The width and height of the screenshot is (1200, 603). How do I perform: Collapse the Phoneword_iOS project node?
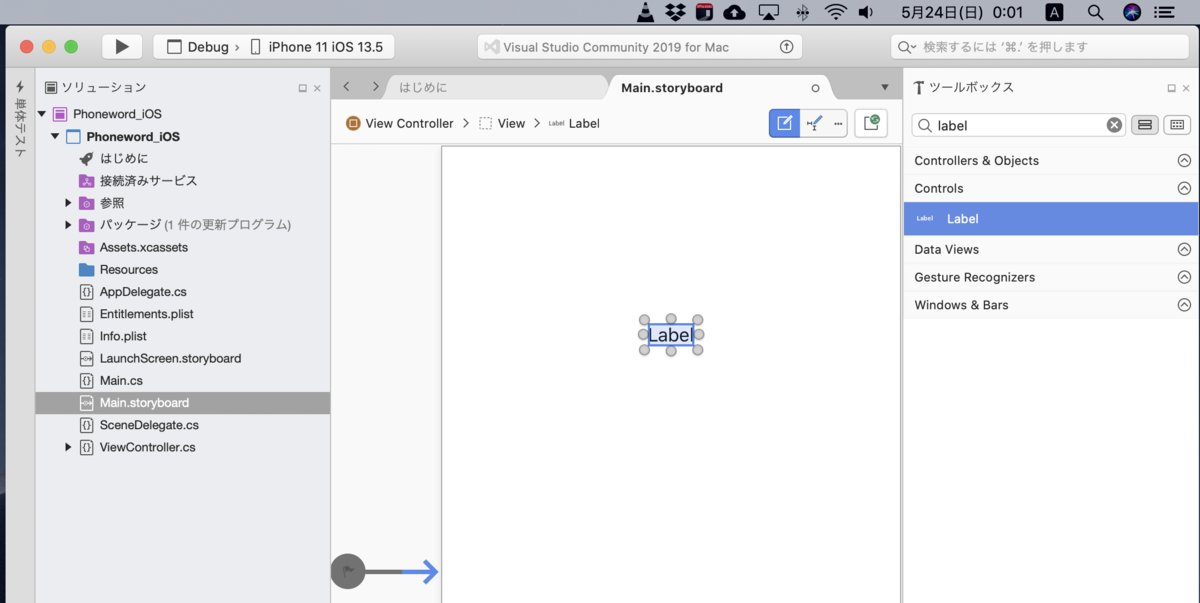55,136
